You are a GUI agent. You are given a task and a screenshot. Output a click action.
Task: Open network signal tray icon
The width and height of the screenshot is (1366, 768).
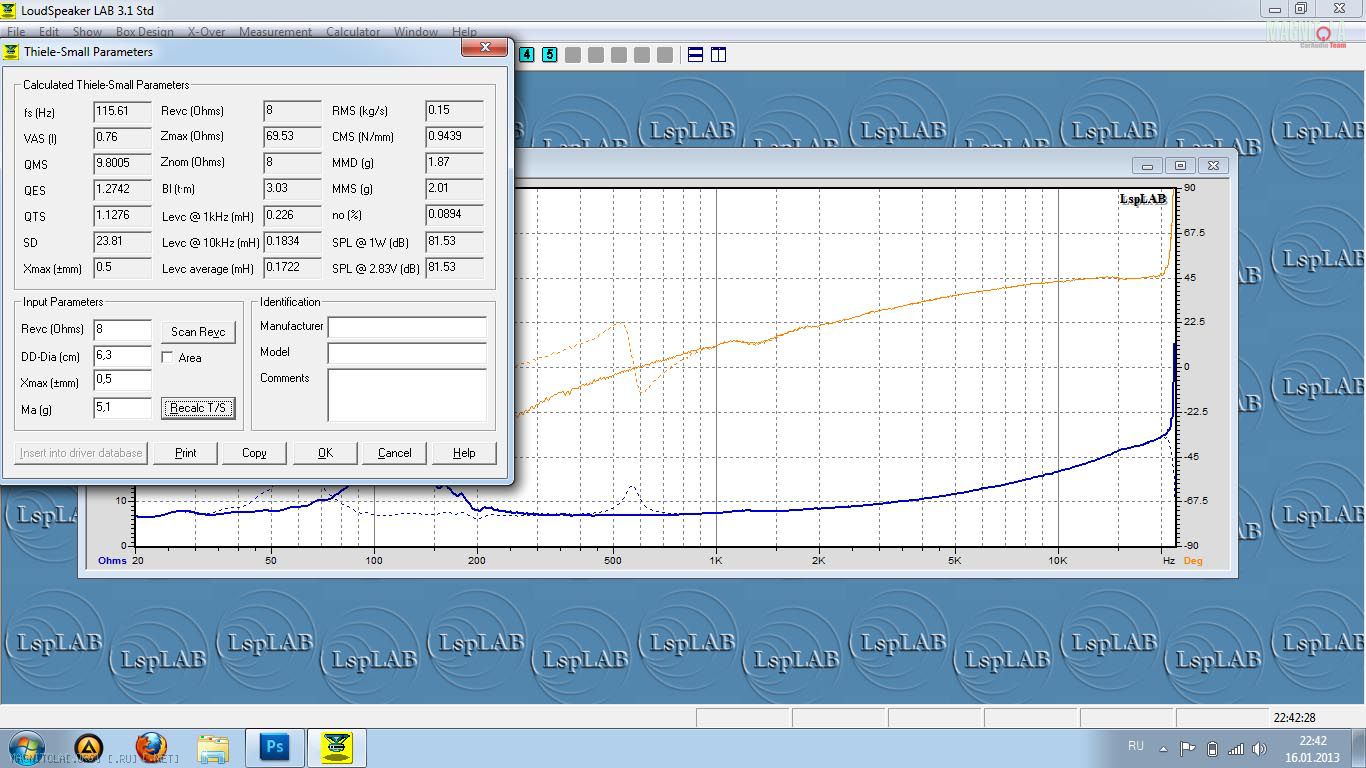1236,748
